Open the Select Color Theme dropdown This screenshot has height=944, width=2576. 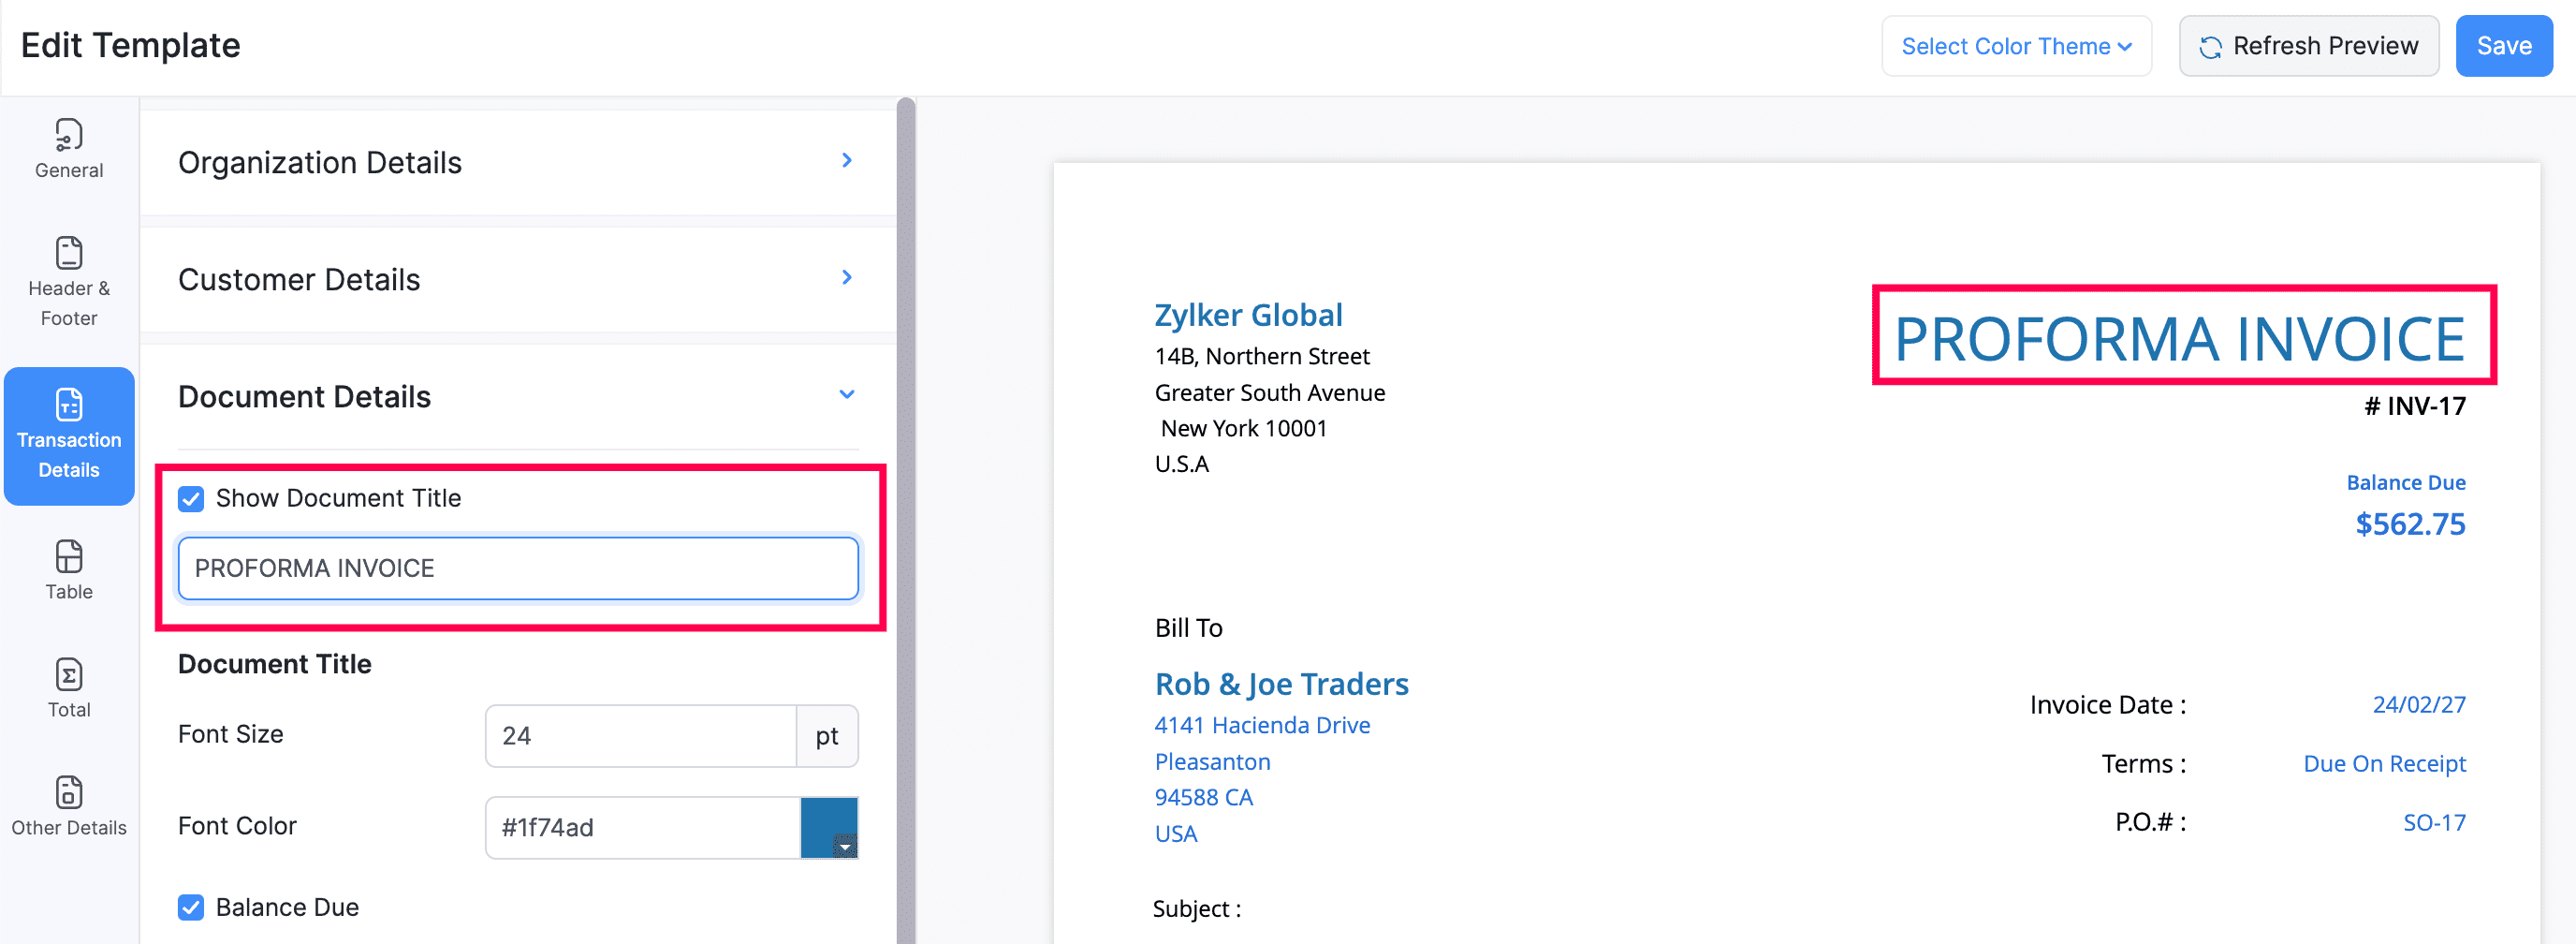pos(2015,46)
